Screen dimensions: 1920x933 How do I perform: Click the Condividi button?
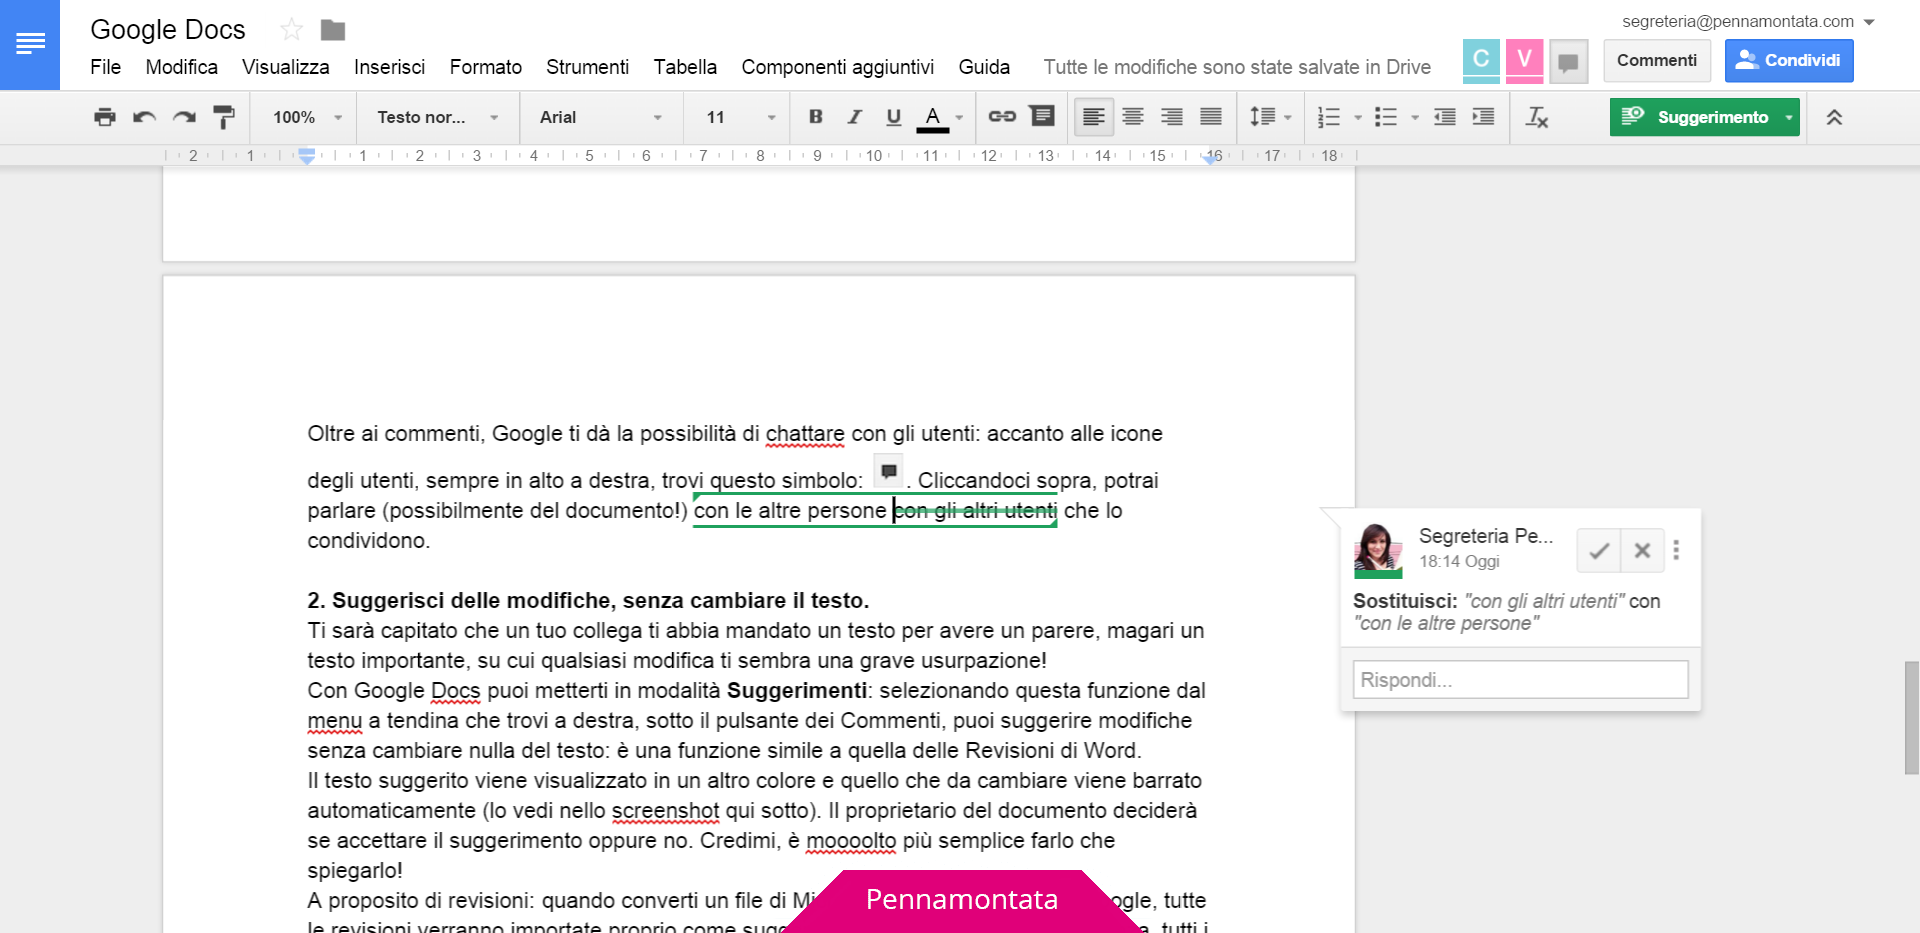(x=1789, y=60)
